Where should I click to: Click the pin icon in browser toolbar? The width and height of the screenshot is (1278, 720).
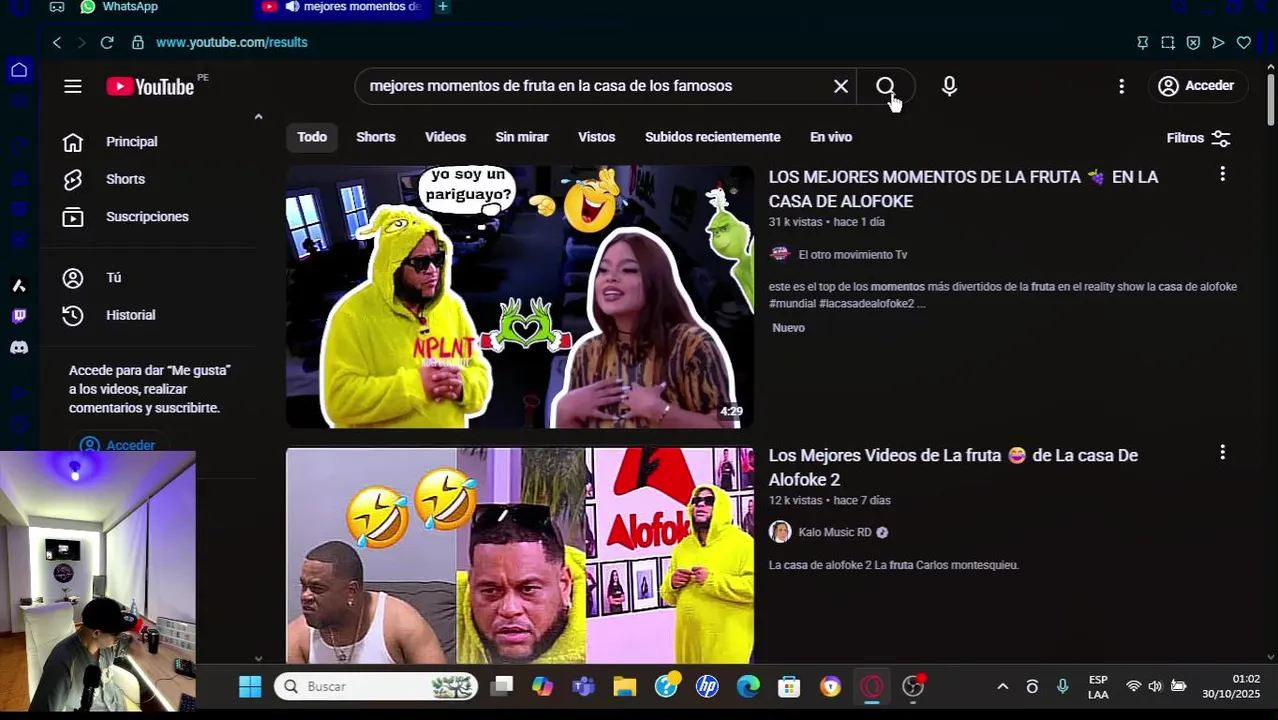tap(1143, 42)
